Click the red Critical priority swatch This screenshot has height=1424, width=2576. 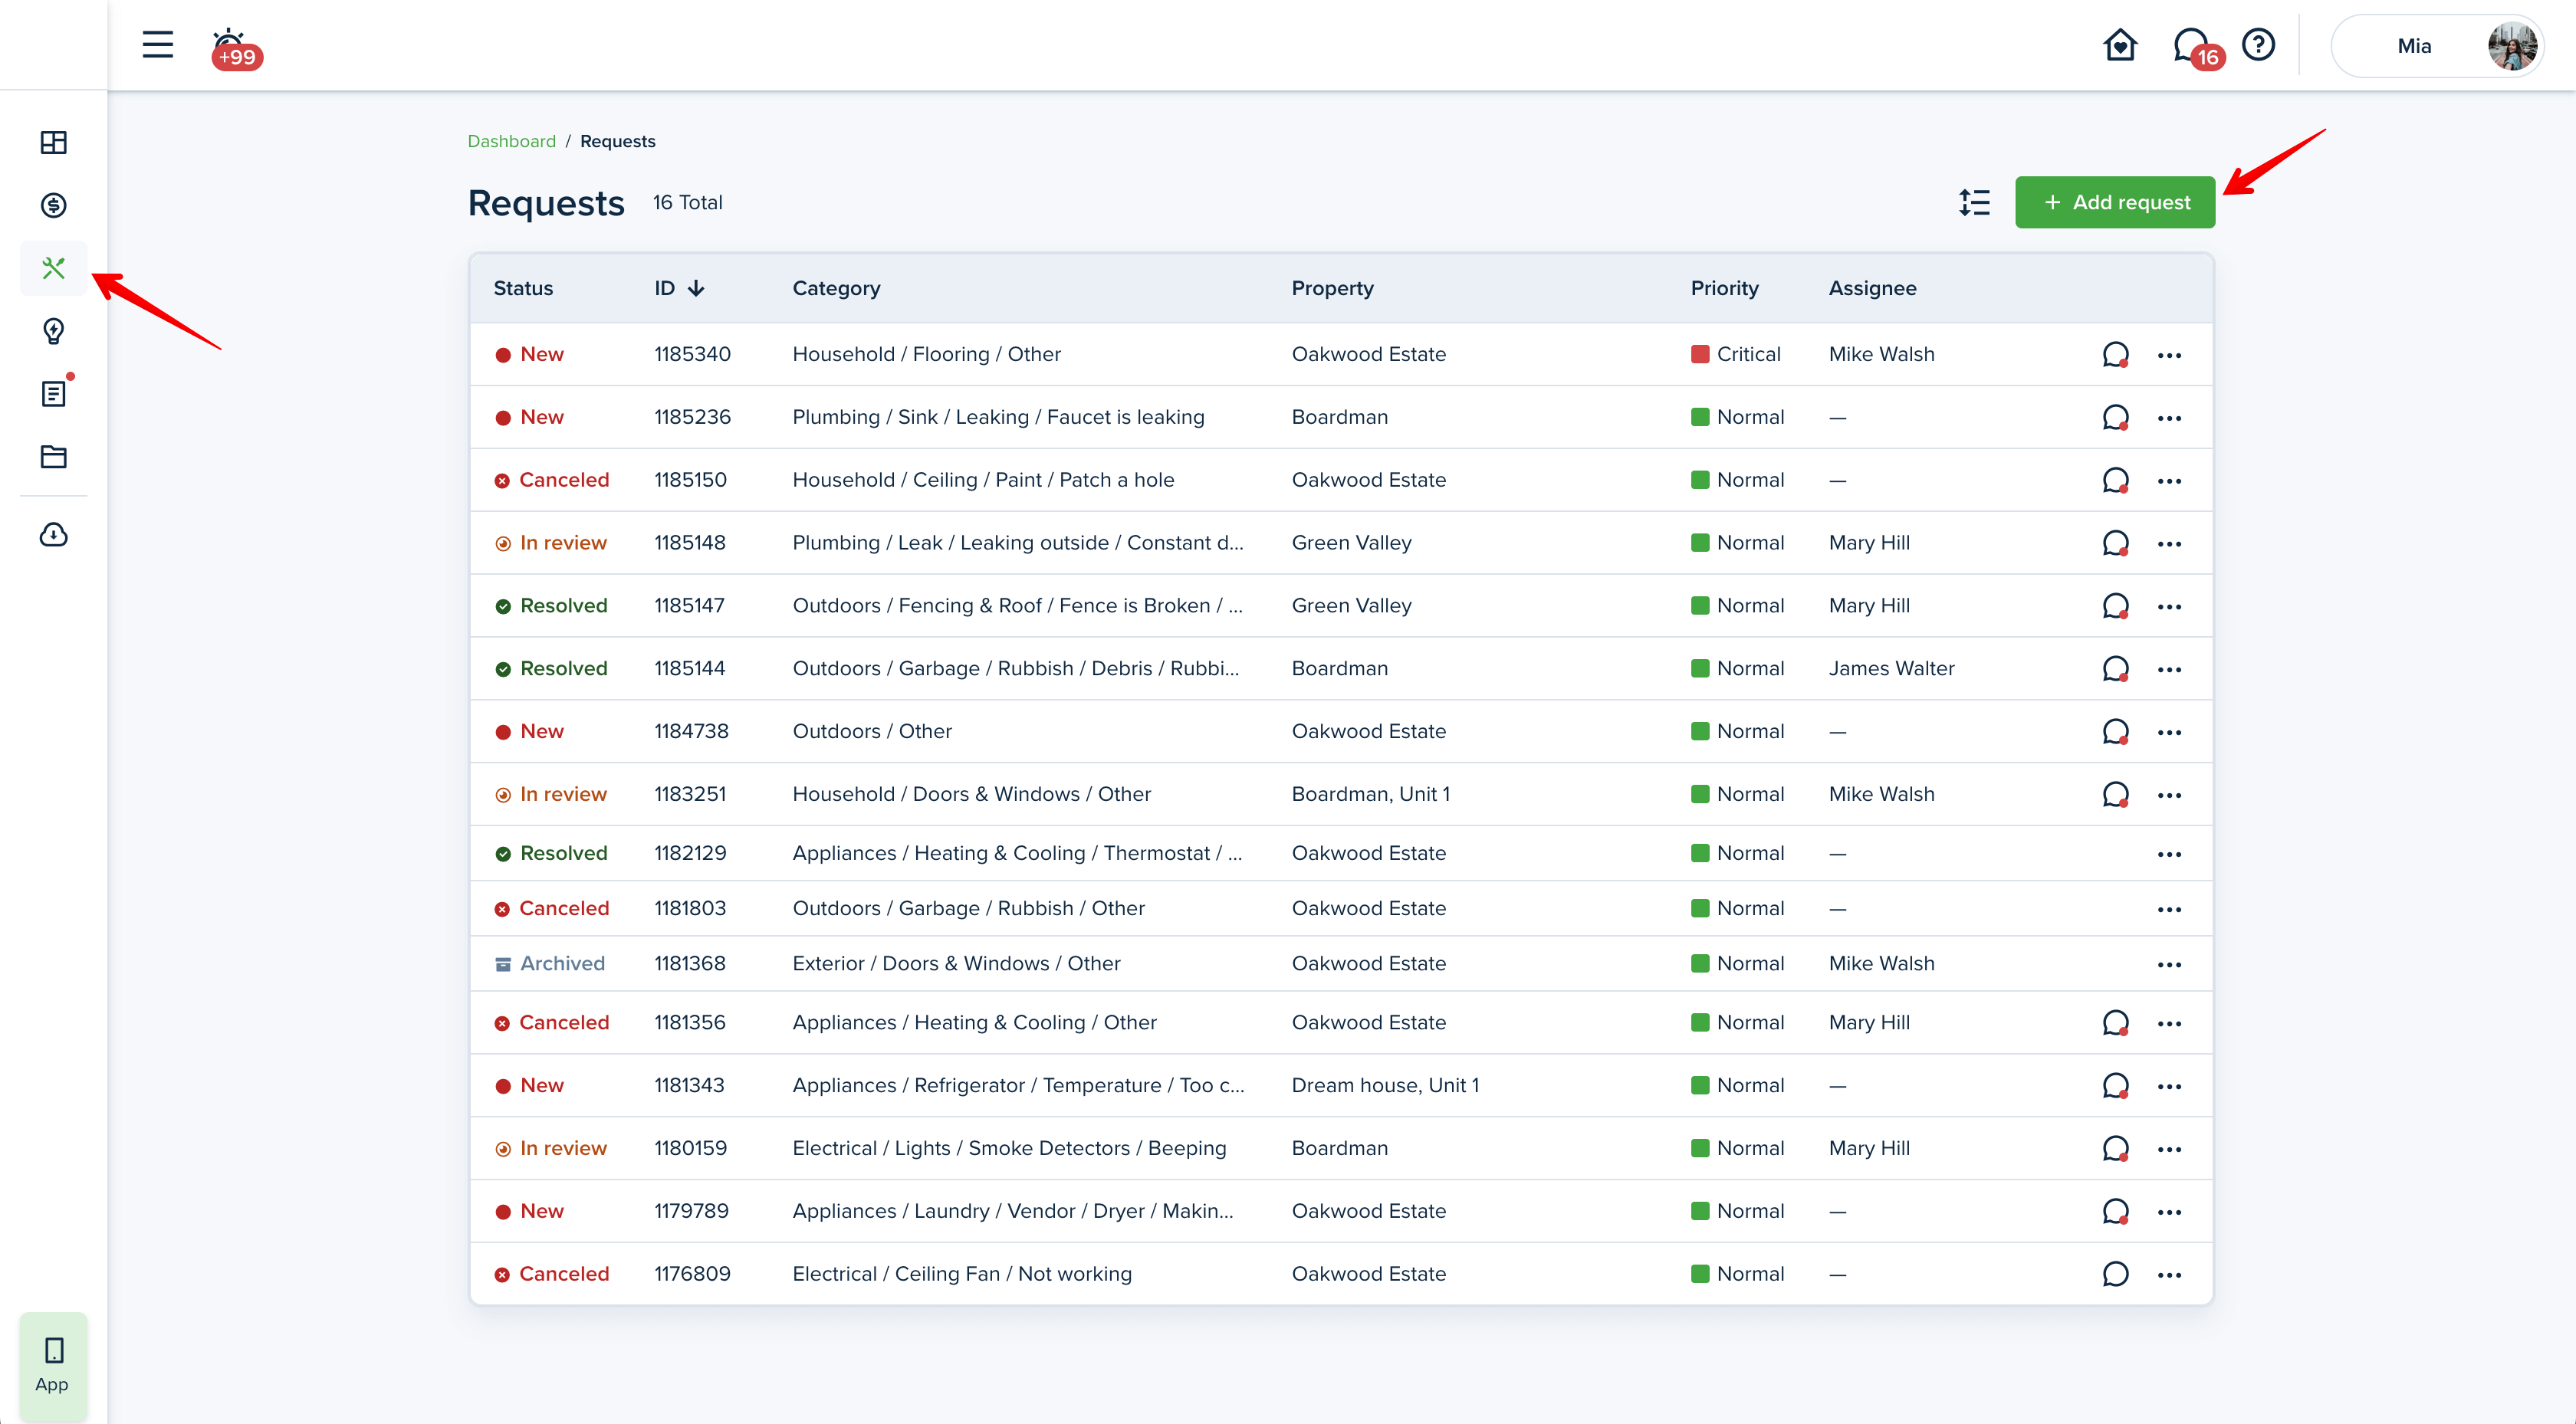click(x=1700, y=354)
